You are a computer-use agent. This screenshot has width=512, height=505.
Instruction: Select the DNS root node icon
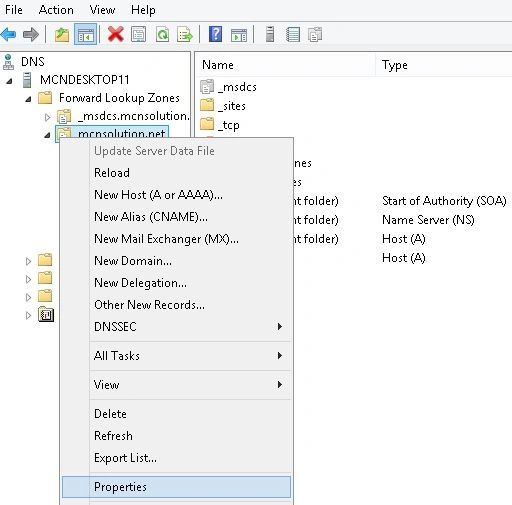8,62
